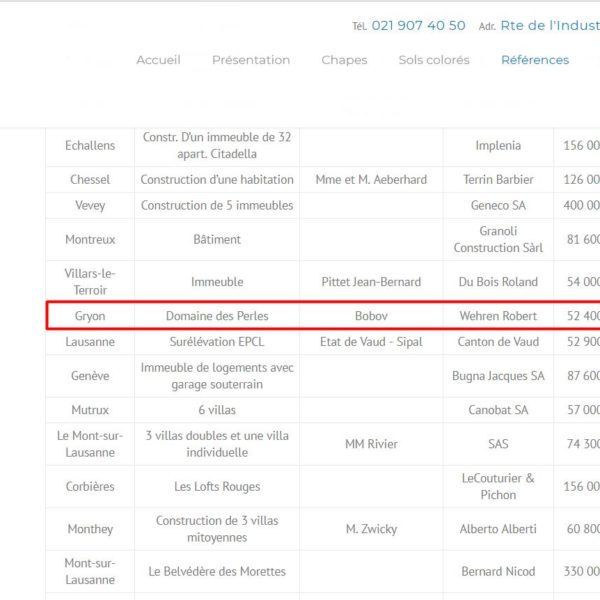This screenshot has width=600, height=600.
Task: Click the Références navigation link
Action: coord(534,60)
